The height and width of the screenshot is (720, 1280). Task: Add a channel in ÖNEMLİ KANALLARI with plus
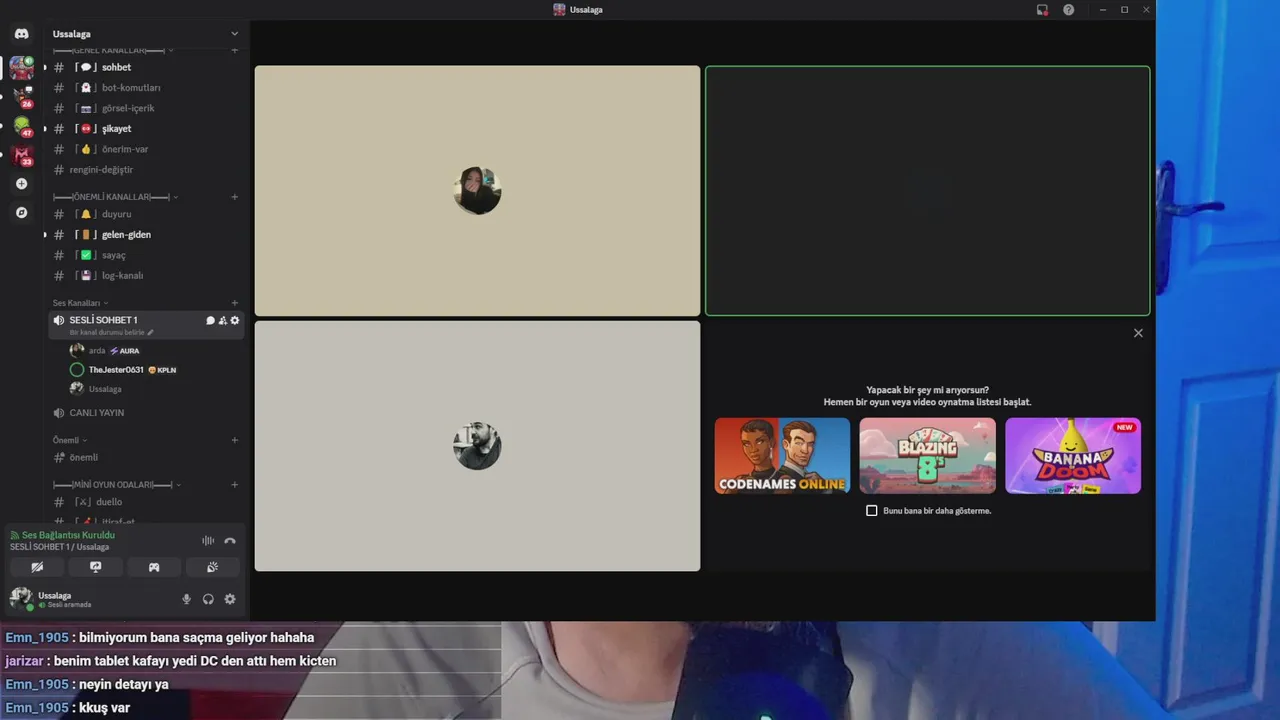point(235,197)
